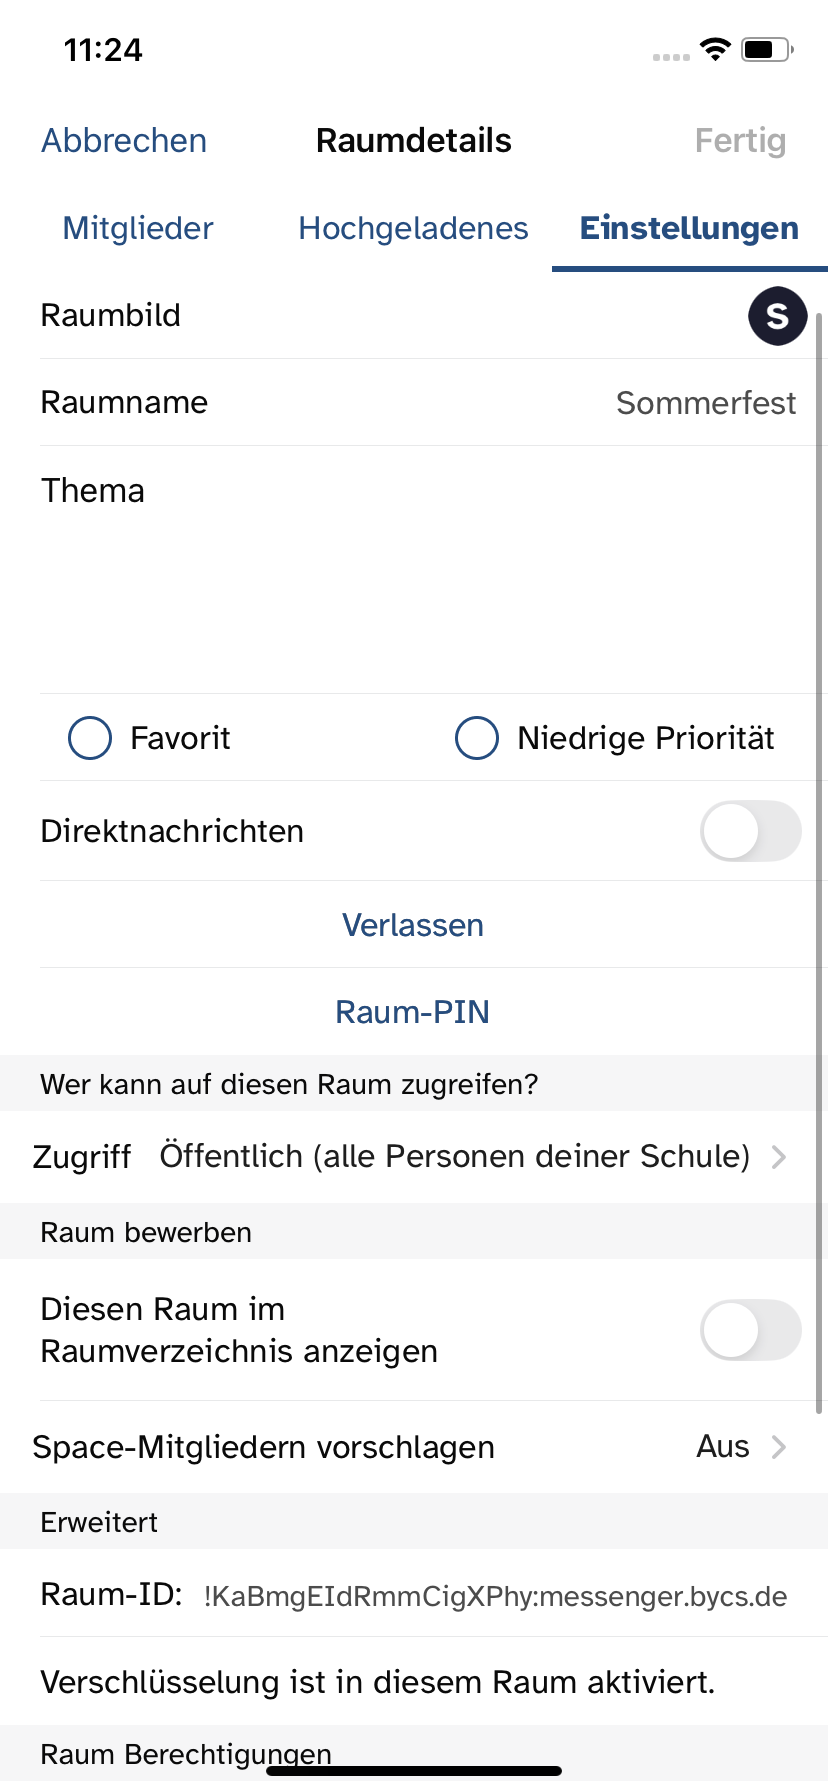Open the Aus value for Space suggestions
The height and width of the screenshot is (1792, 828).
coord(722,1447)
